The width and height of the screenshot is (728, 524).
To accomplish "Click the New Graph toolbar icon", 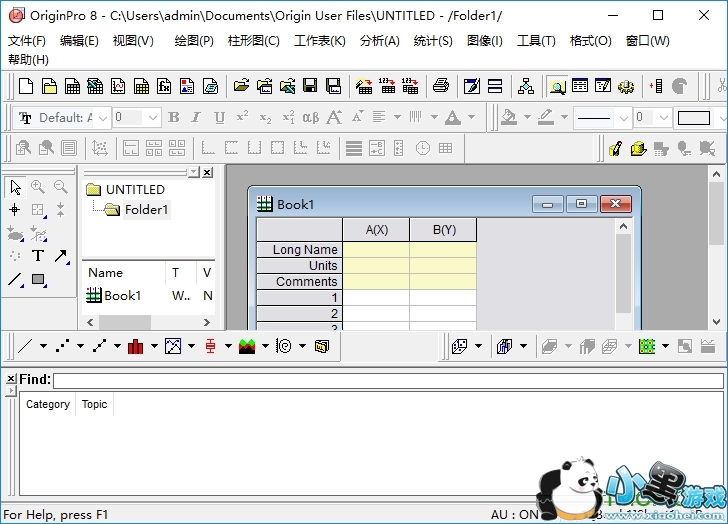I will pos(118,86).
